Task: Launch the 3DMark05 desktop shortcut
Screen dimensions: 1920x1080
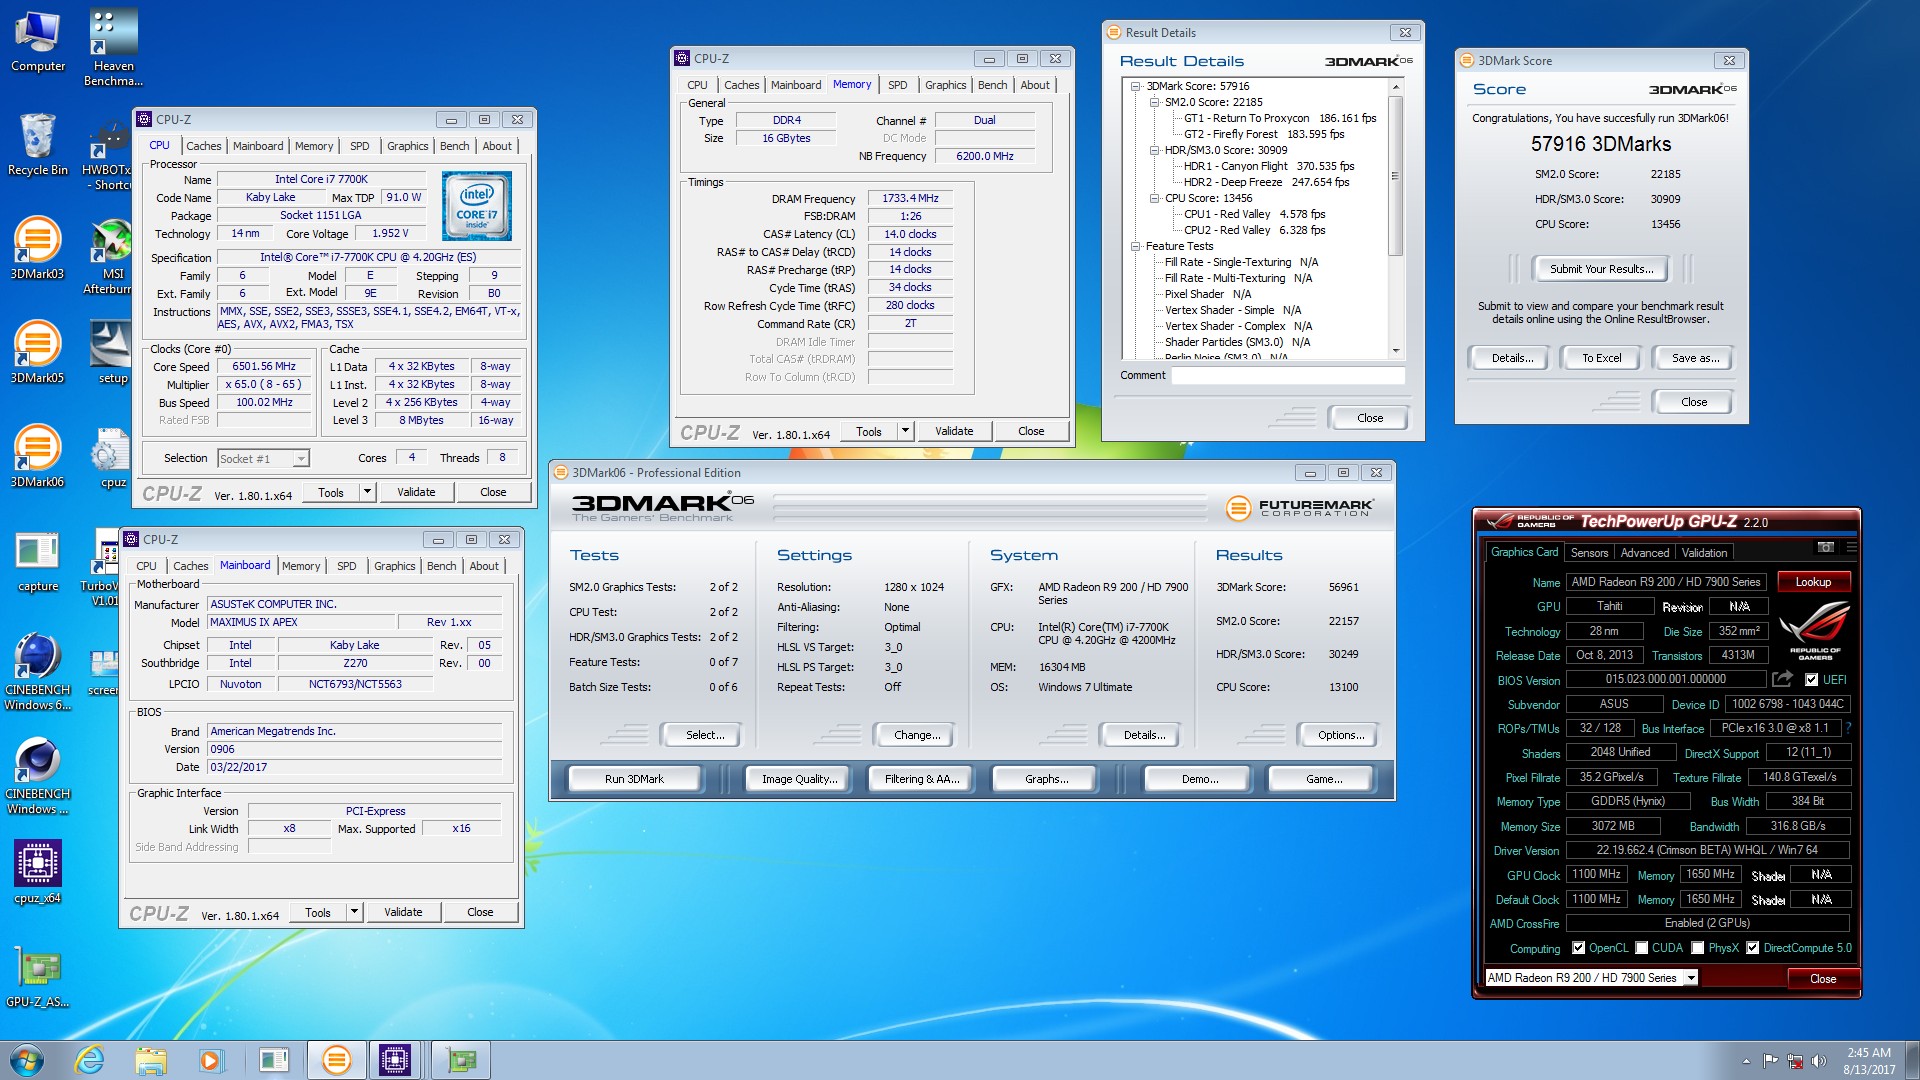Action: 38,352
